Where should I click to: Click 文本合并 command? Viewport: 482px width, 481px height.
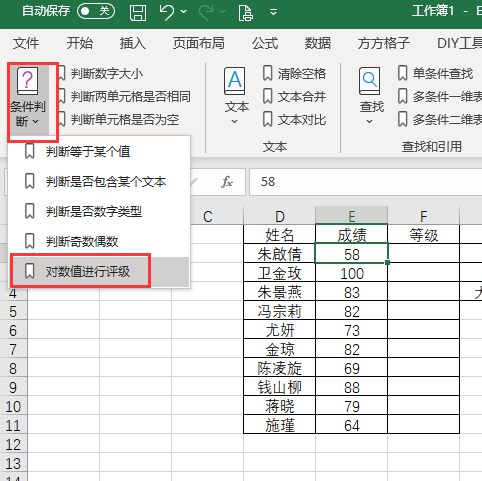coord(302,97)
